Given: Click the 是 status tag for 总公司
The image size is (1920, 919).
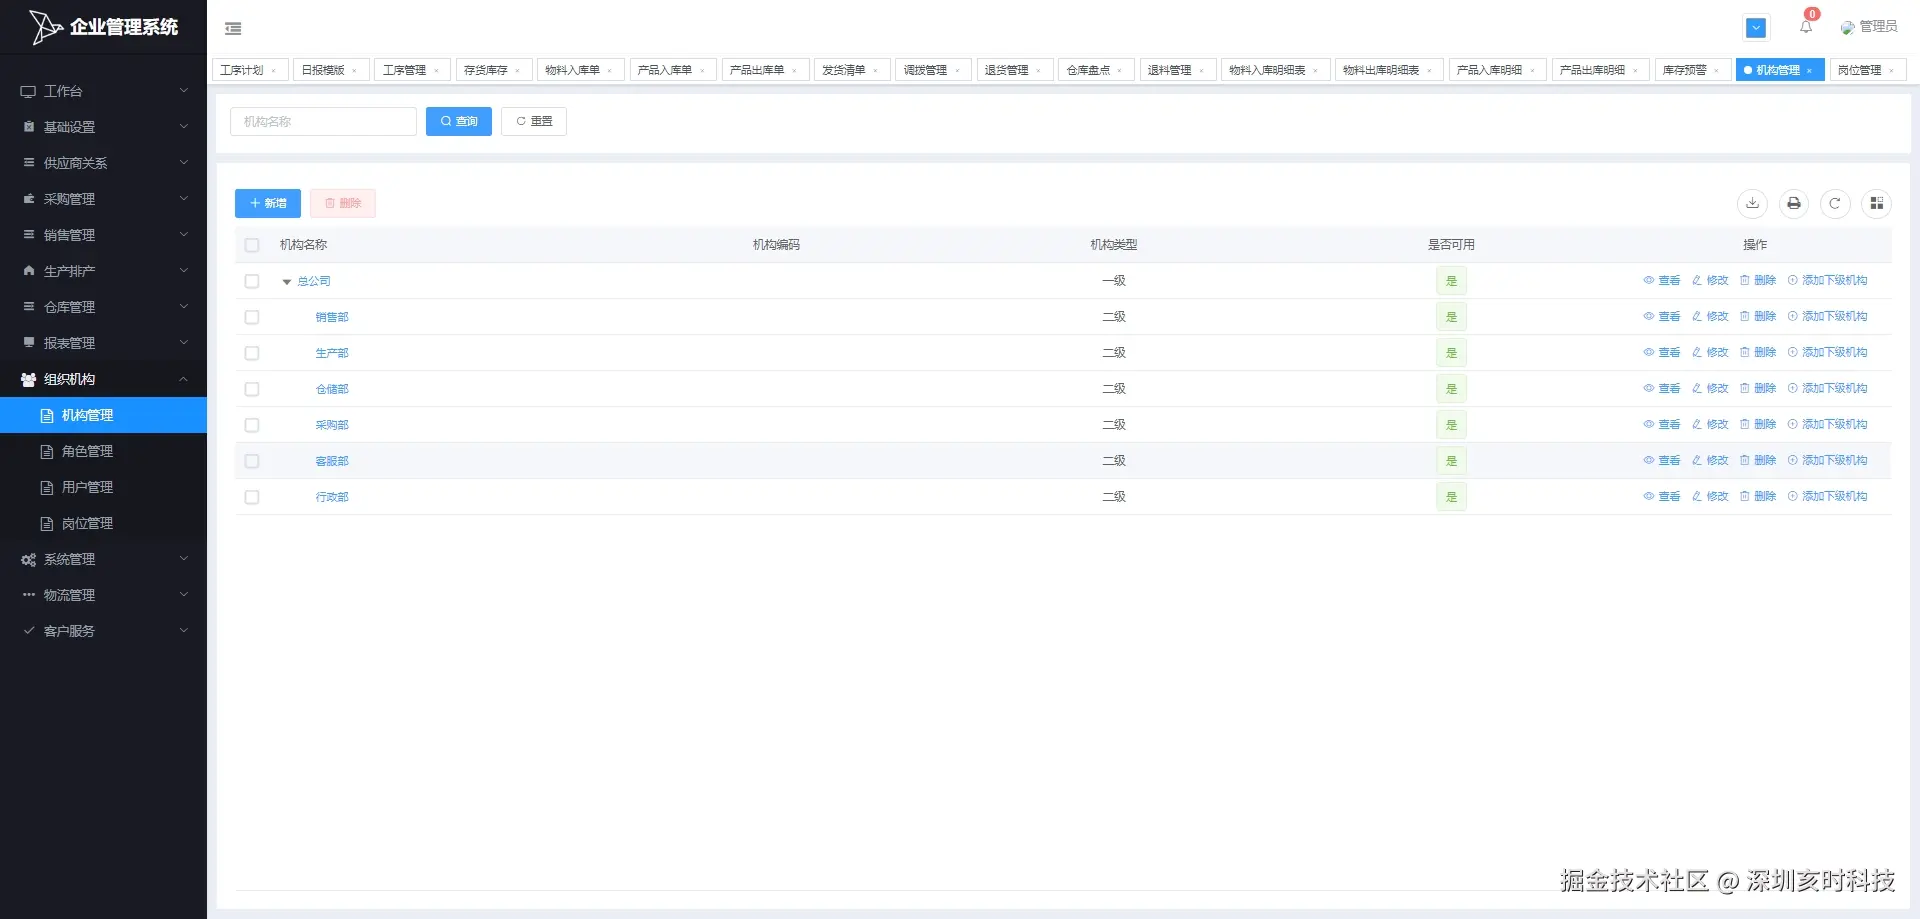Looking at the screenshot, I should [x=1451, y=281].
